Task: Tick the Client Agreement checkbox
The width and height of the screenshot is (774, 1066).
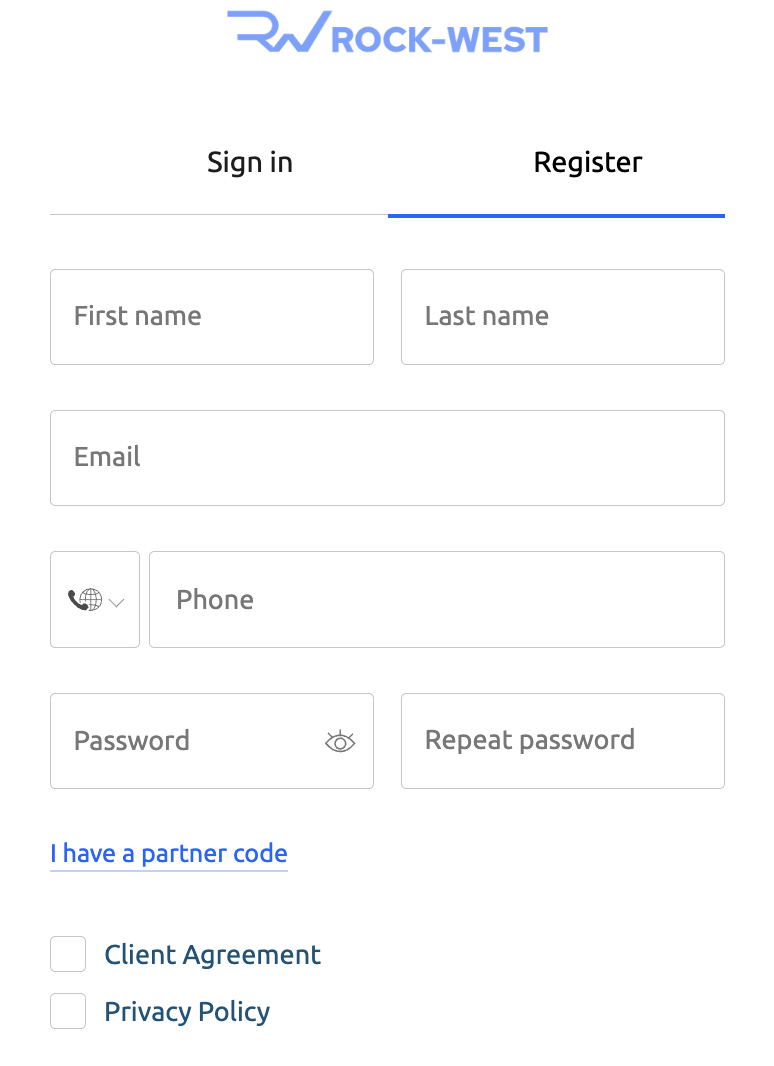Action: click(68, 954)
